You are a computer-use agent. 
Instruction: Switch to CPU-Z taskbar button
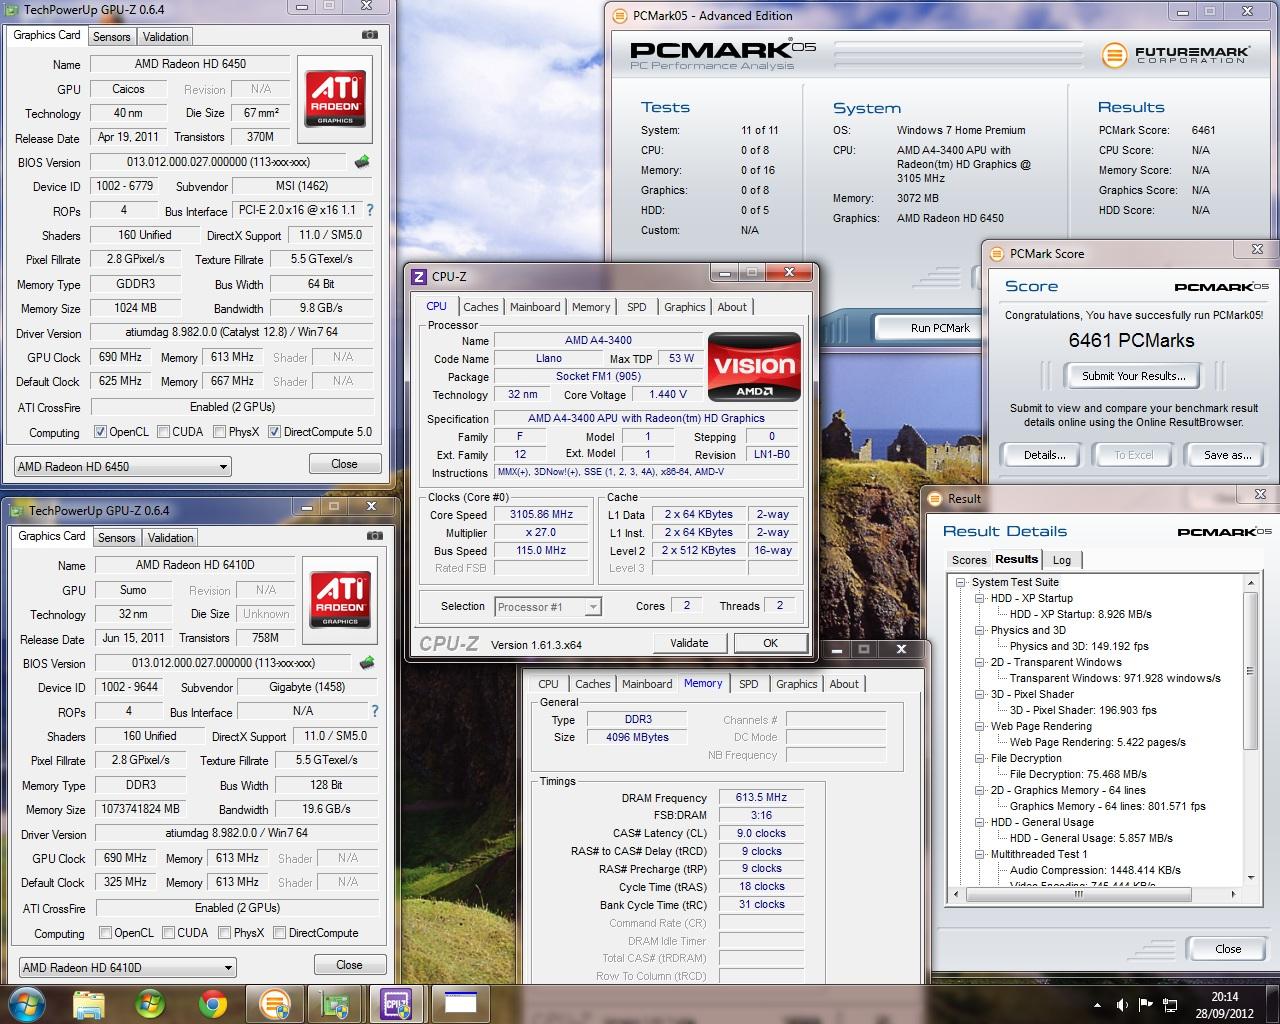point(396,1003)
